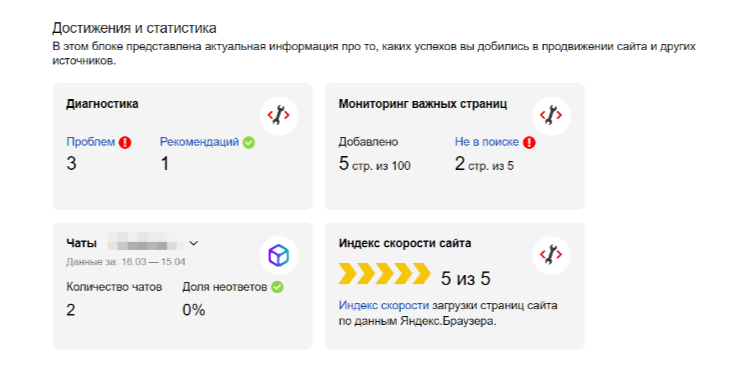The width and height of the screenshot is (736, 388).
Task: Click green check icon next to Рекомендаций
Action: 249,142
